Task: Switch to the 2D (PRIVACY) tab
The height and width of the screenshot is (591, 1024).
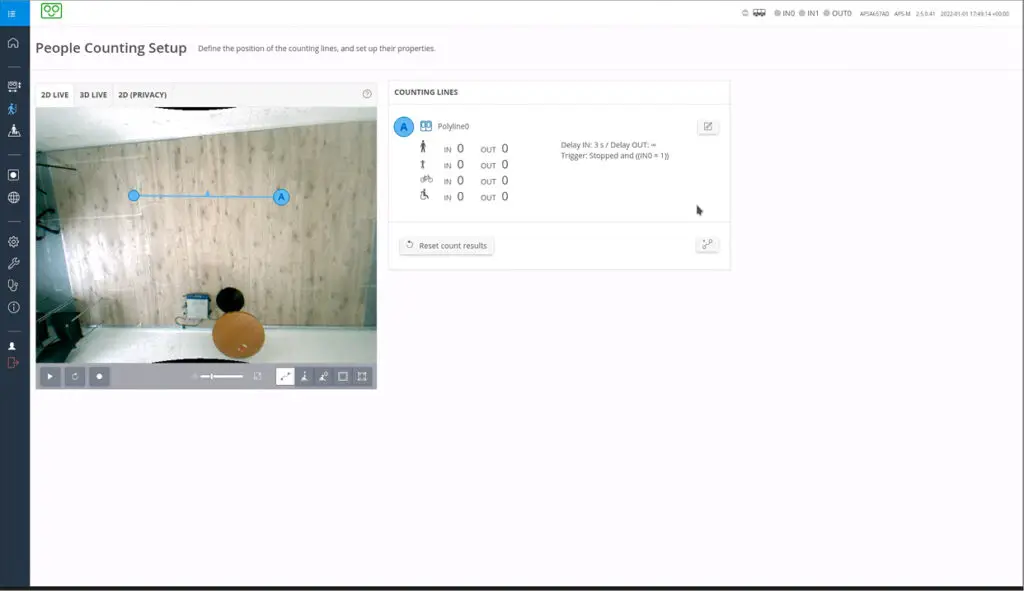Action: [142, 95]
